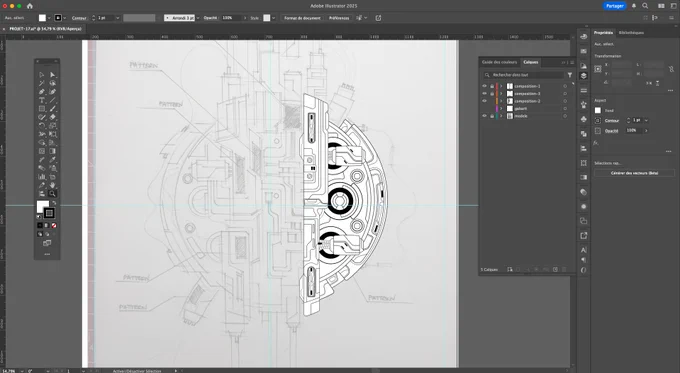The width and height of the screenshot is (680, 373).
Task: Switch to the Bibliothèques tab
Action: 631,33
